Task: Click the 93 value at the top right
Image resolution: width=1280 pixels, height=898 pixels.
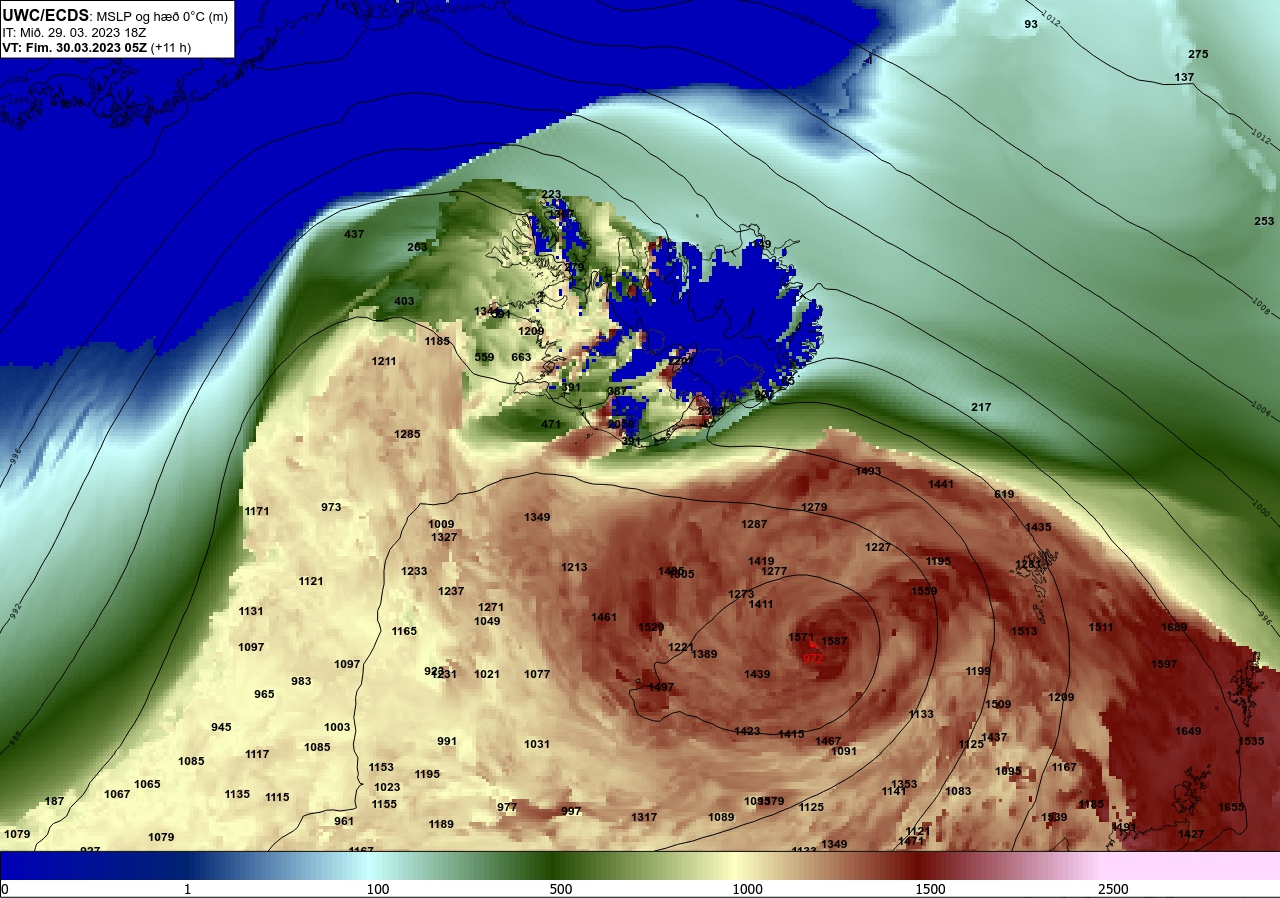Action: click(x=1031, y=23)
